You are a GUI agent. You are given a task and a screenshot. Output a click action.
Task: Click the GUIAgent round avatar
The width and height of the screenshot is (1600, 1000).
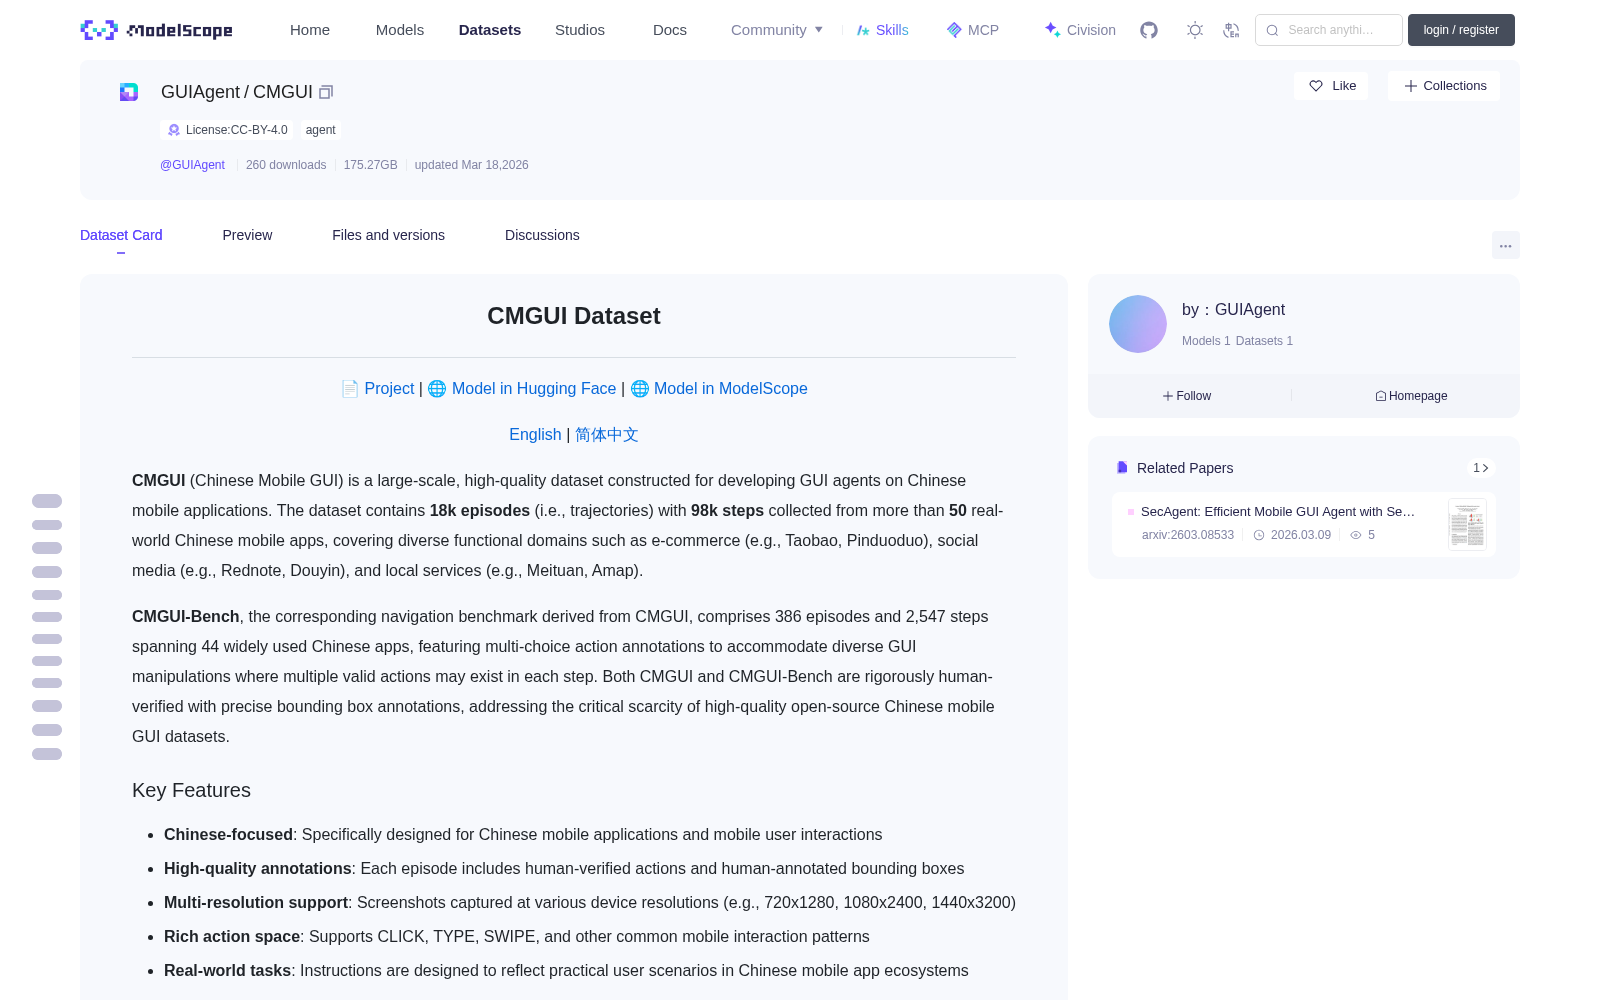(1138, 324)
